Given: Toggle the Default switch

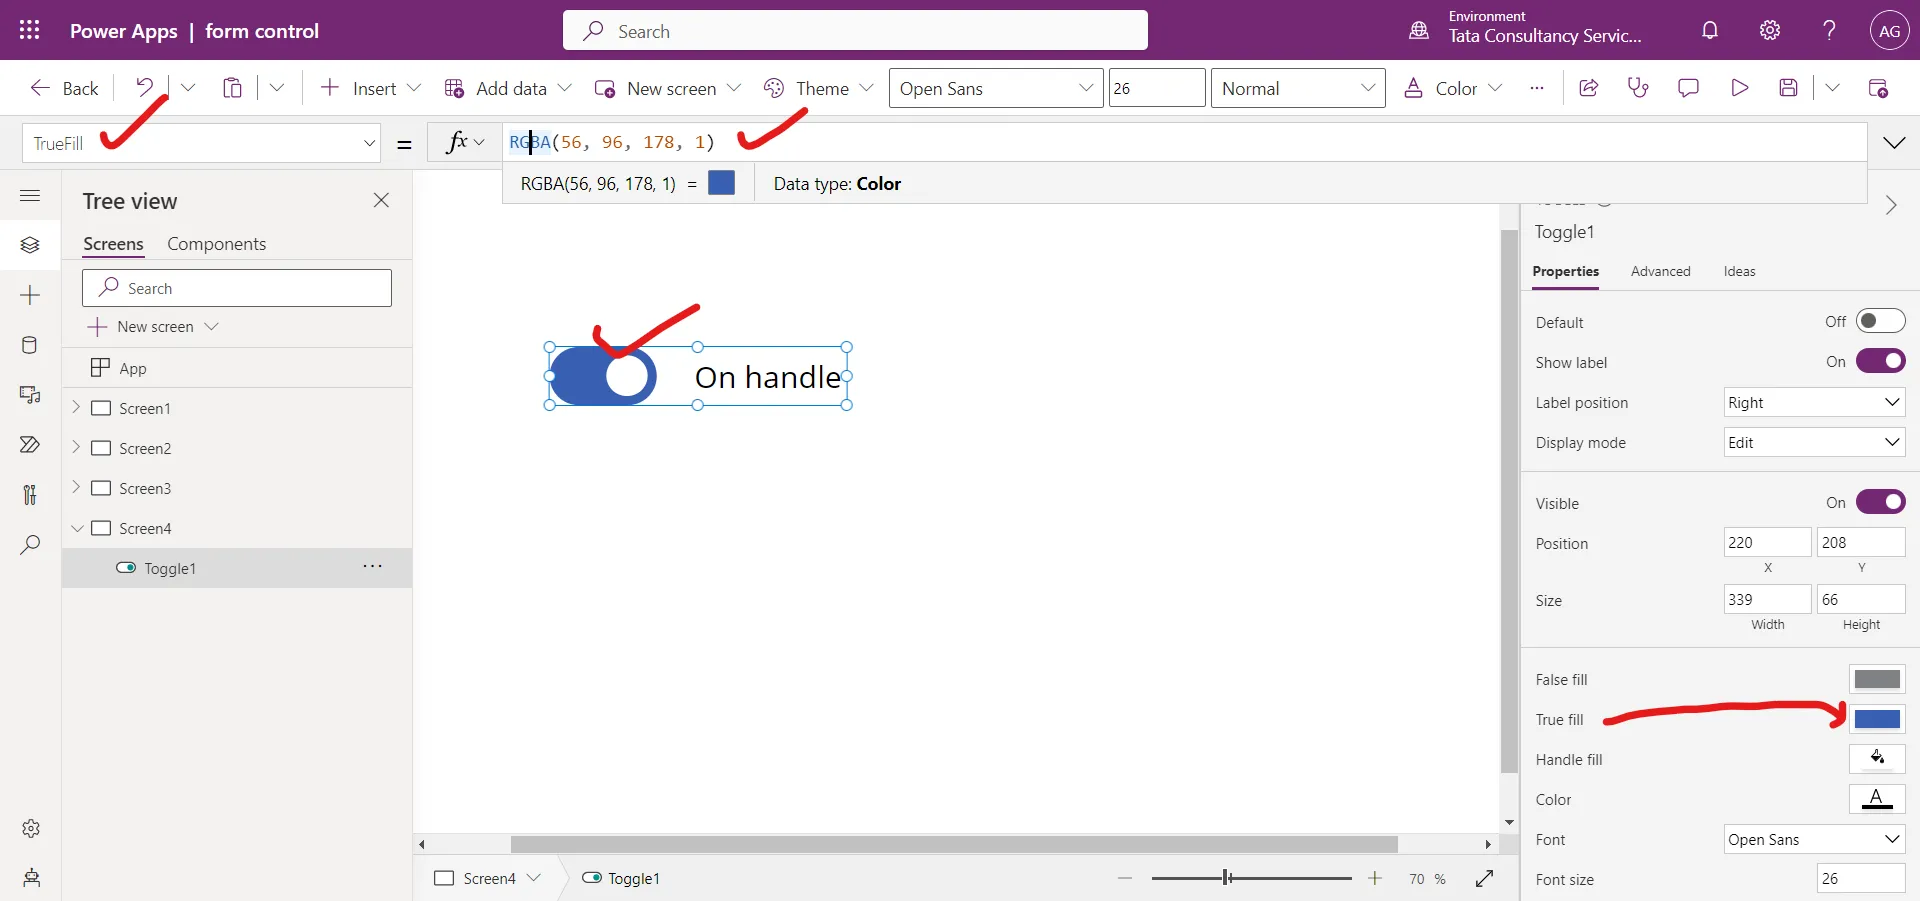Looking at the screenshot, I should [x=1881, y=321].
